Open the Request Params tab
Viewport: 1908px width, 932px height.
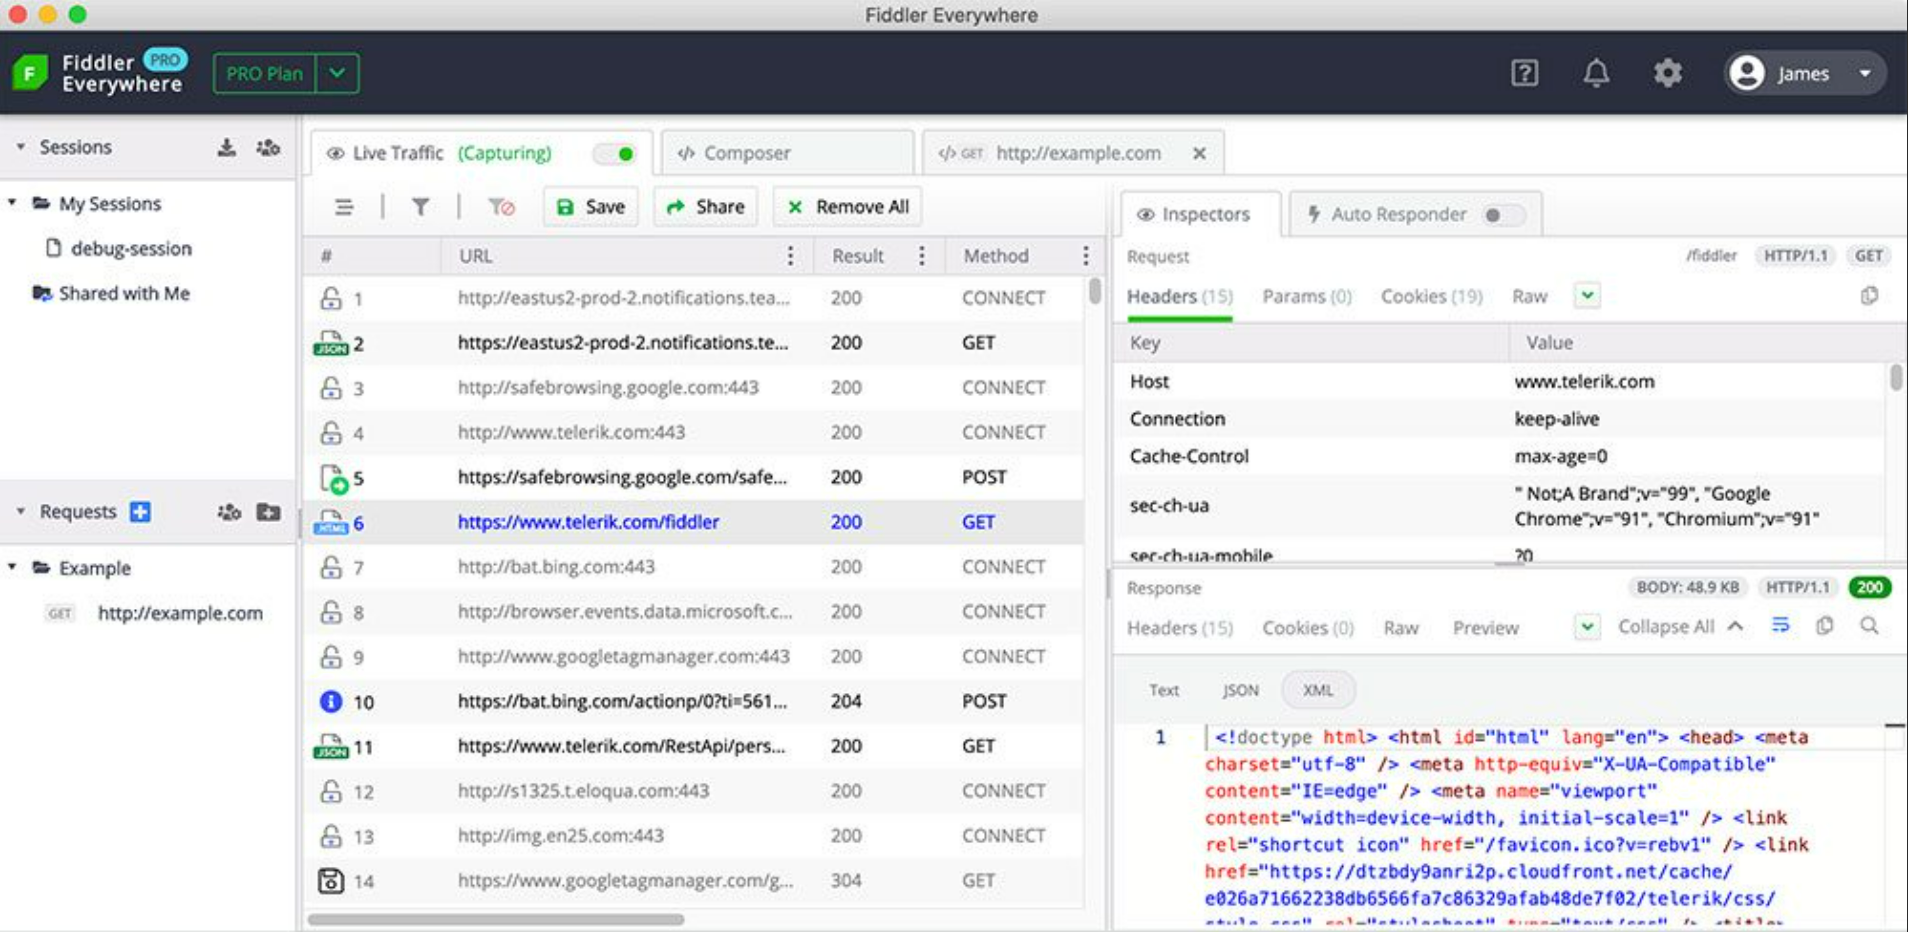coord(1307,296)
